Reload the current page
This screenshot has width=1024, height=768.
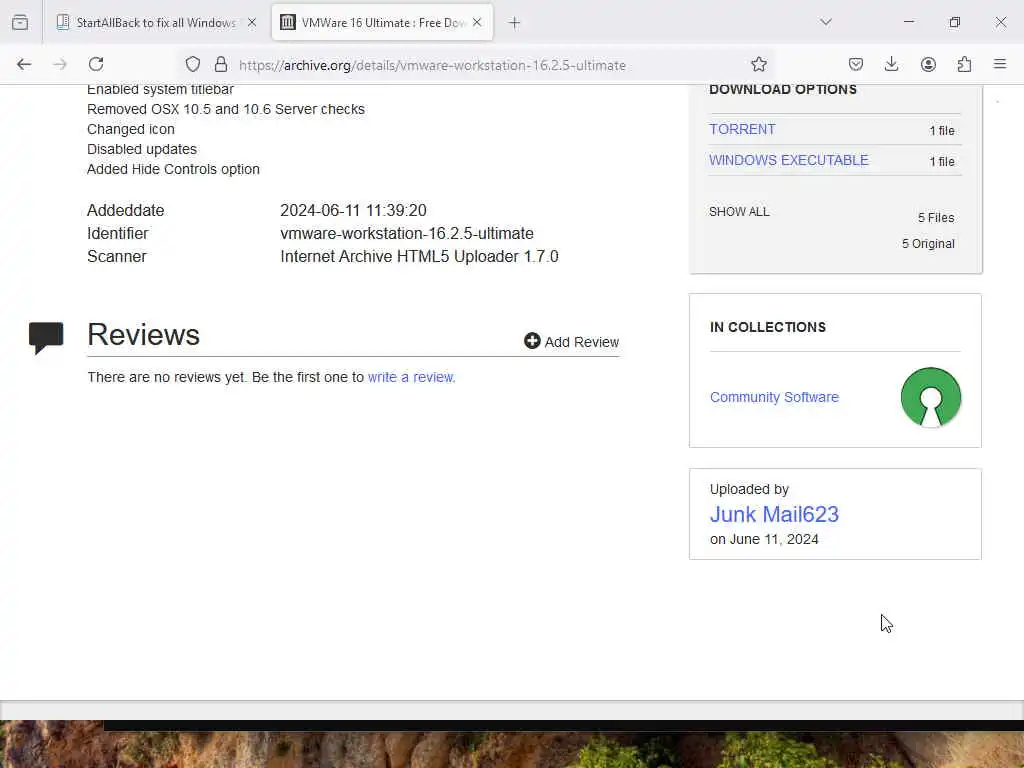(x=96, y=64)
